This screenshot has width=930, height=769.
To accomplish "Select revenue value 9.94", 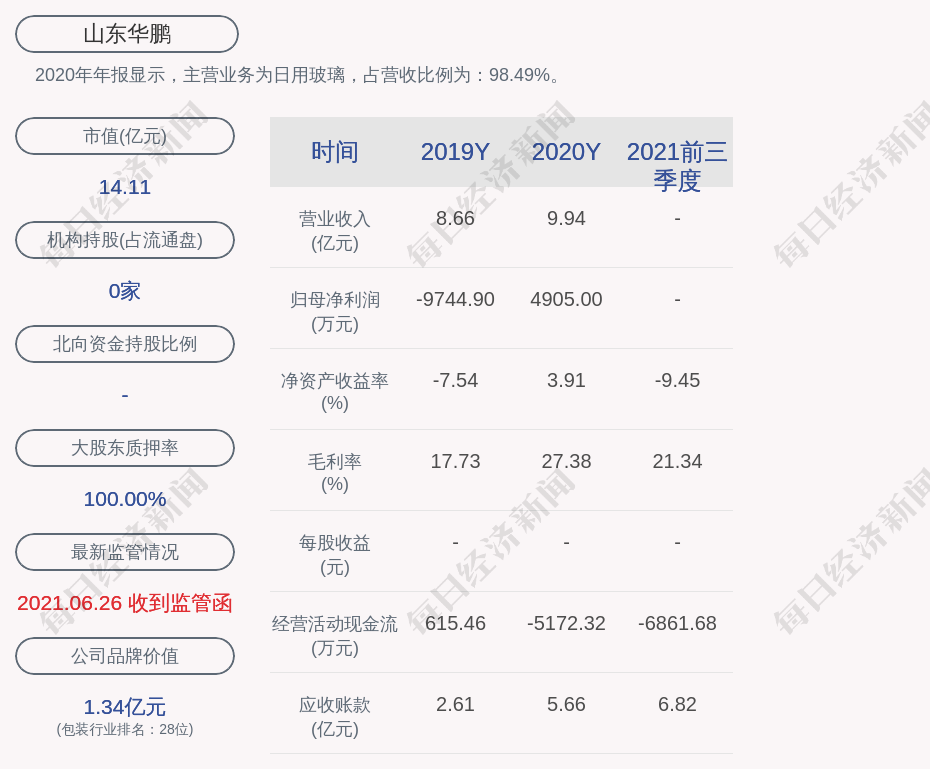I will (566, 218).
